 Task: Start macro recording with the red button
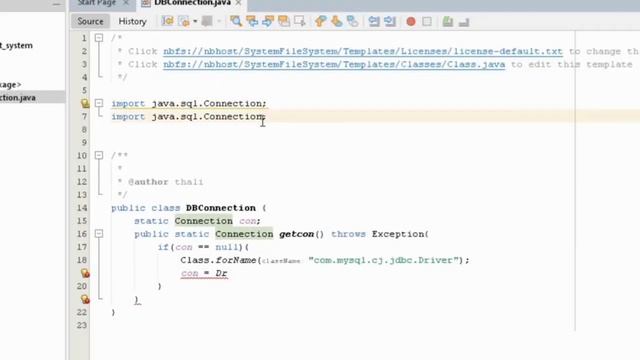pos(411,22)
